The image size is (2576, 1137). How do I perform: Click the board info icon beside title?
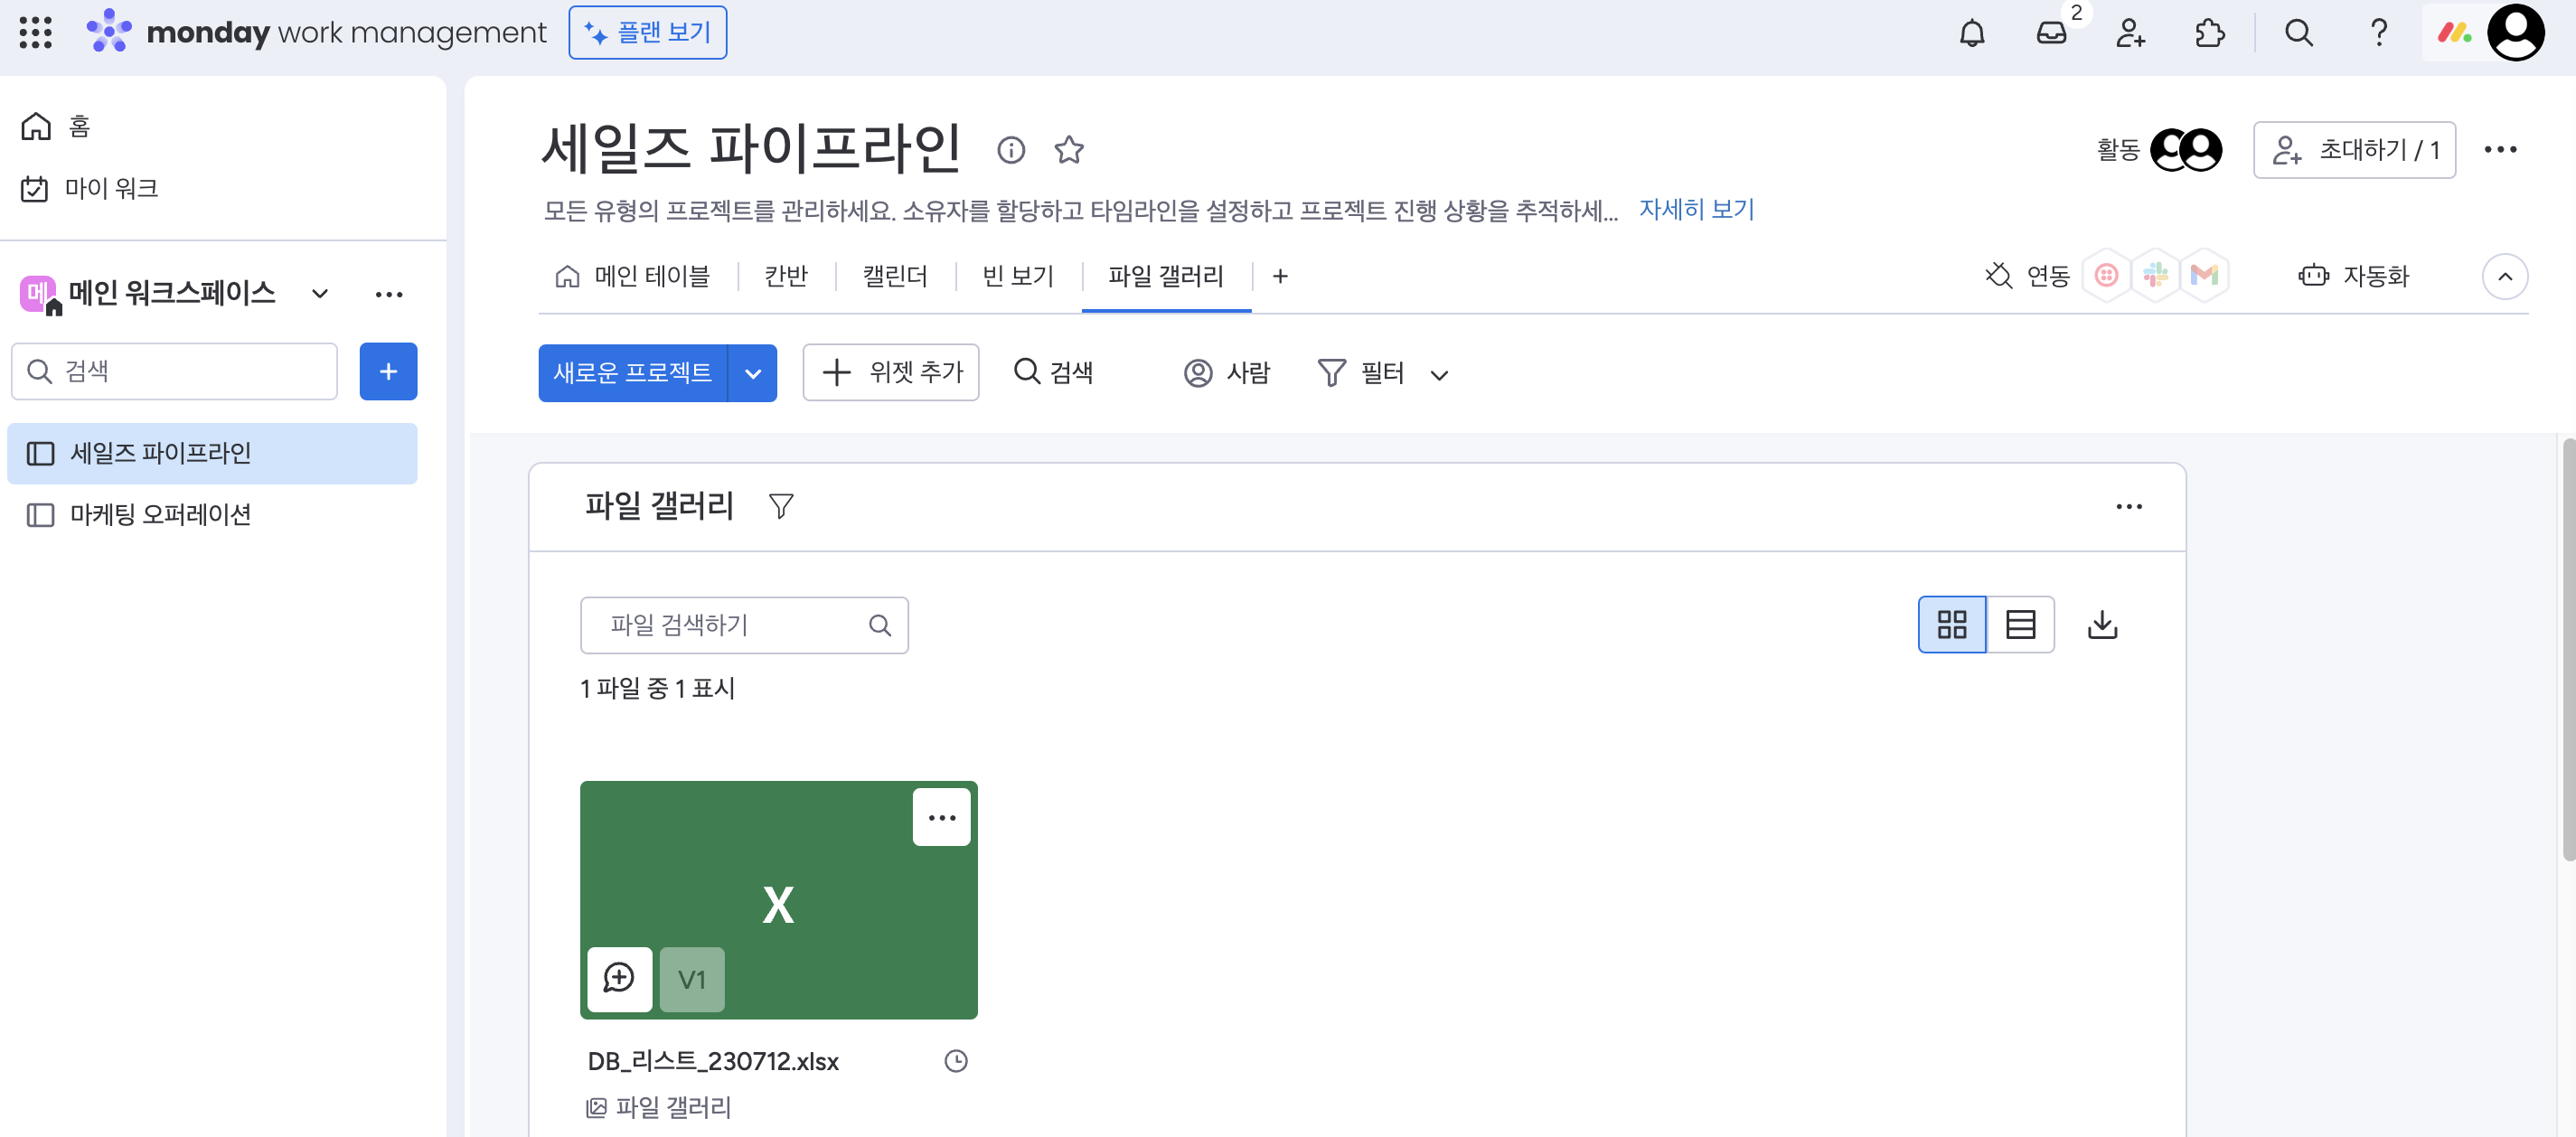1011,150
